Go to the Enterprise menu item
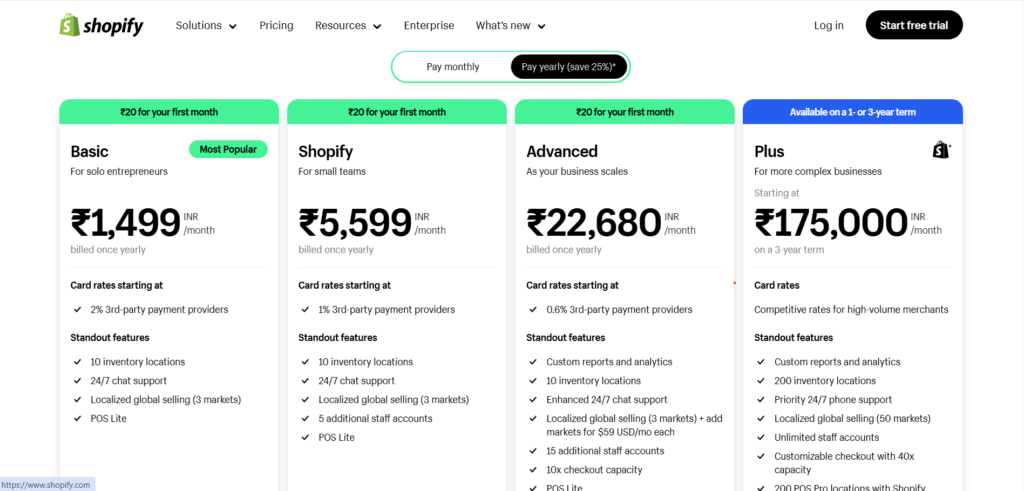 pos(429,25)
